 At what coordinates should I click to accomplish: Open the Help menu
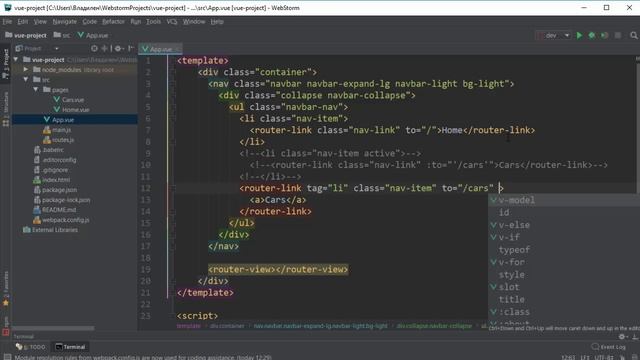tap(217, 22)
